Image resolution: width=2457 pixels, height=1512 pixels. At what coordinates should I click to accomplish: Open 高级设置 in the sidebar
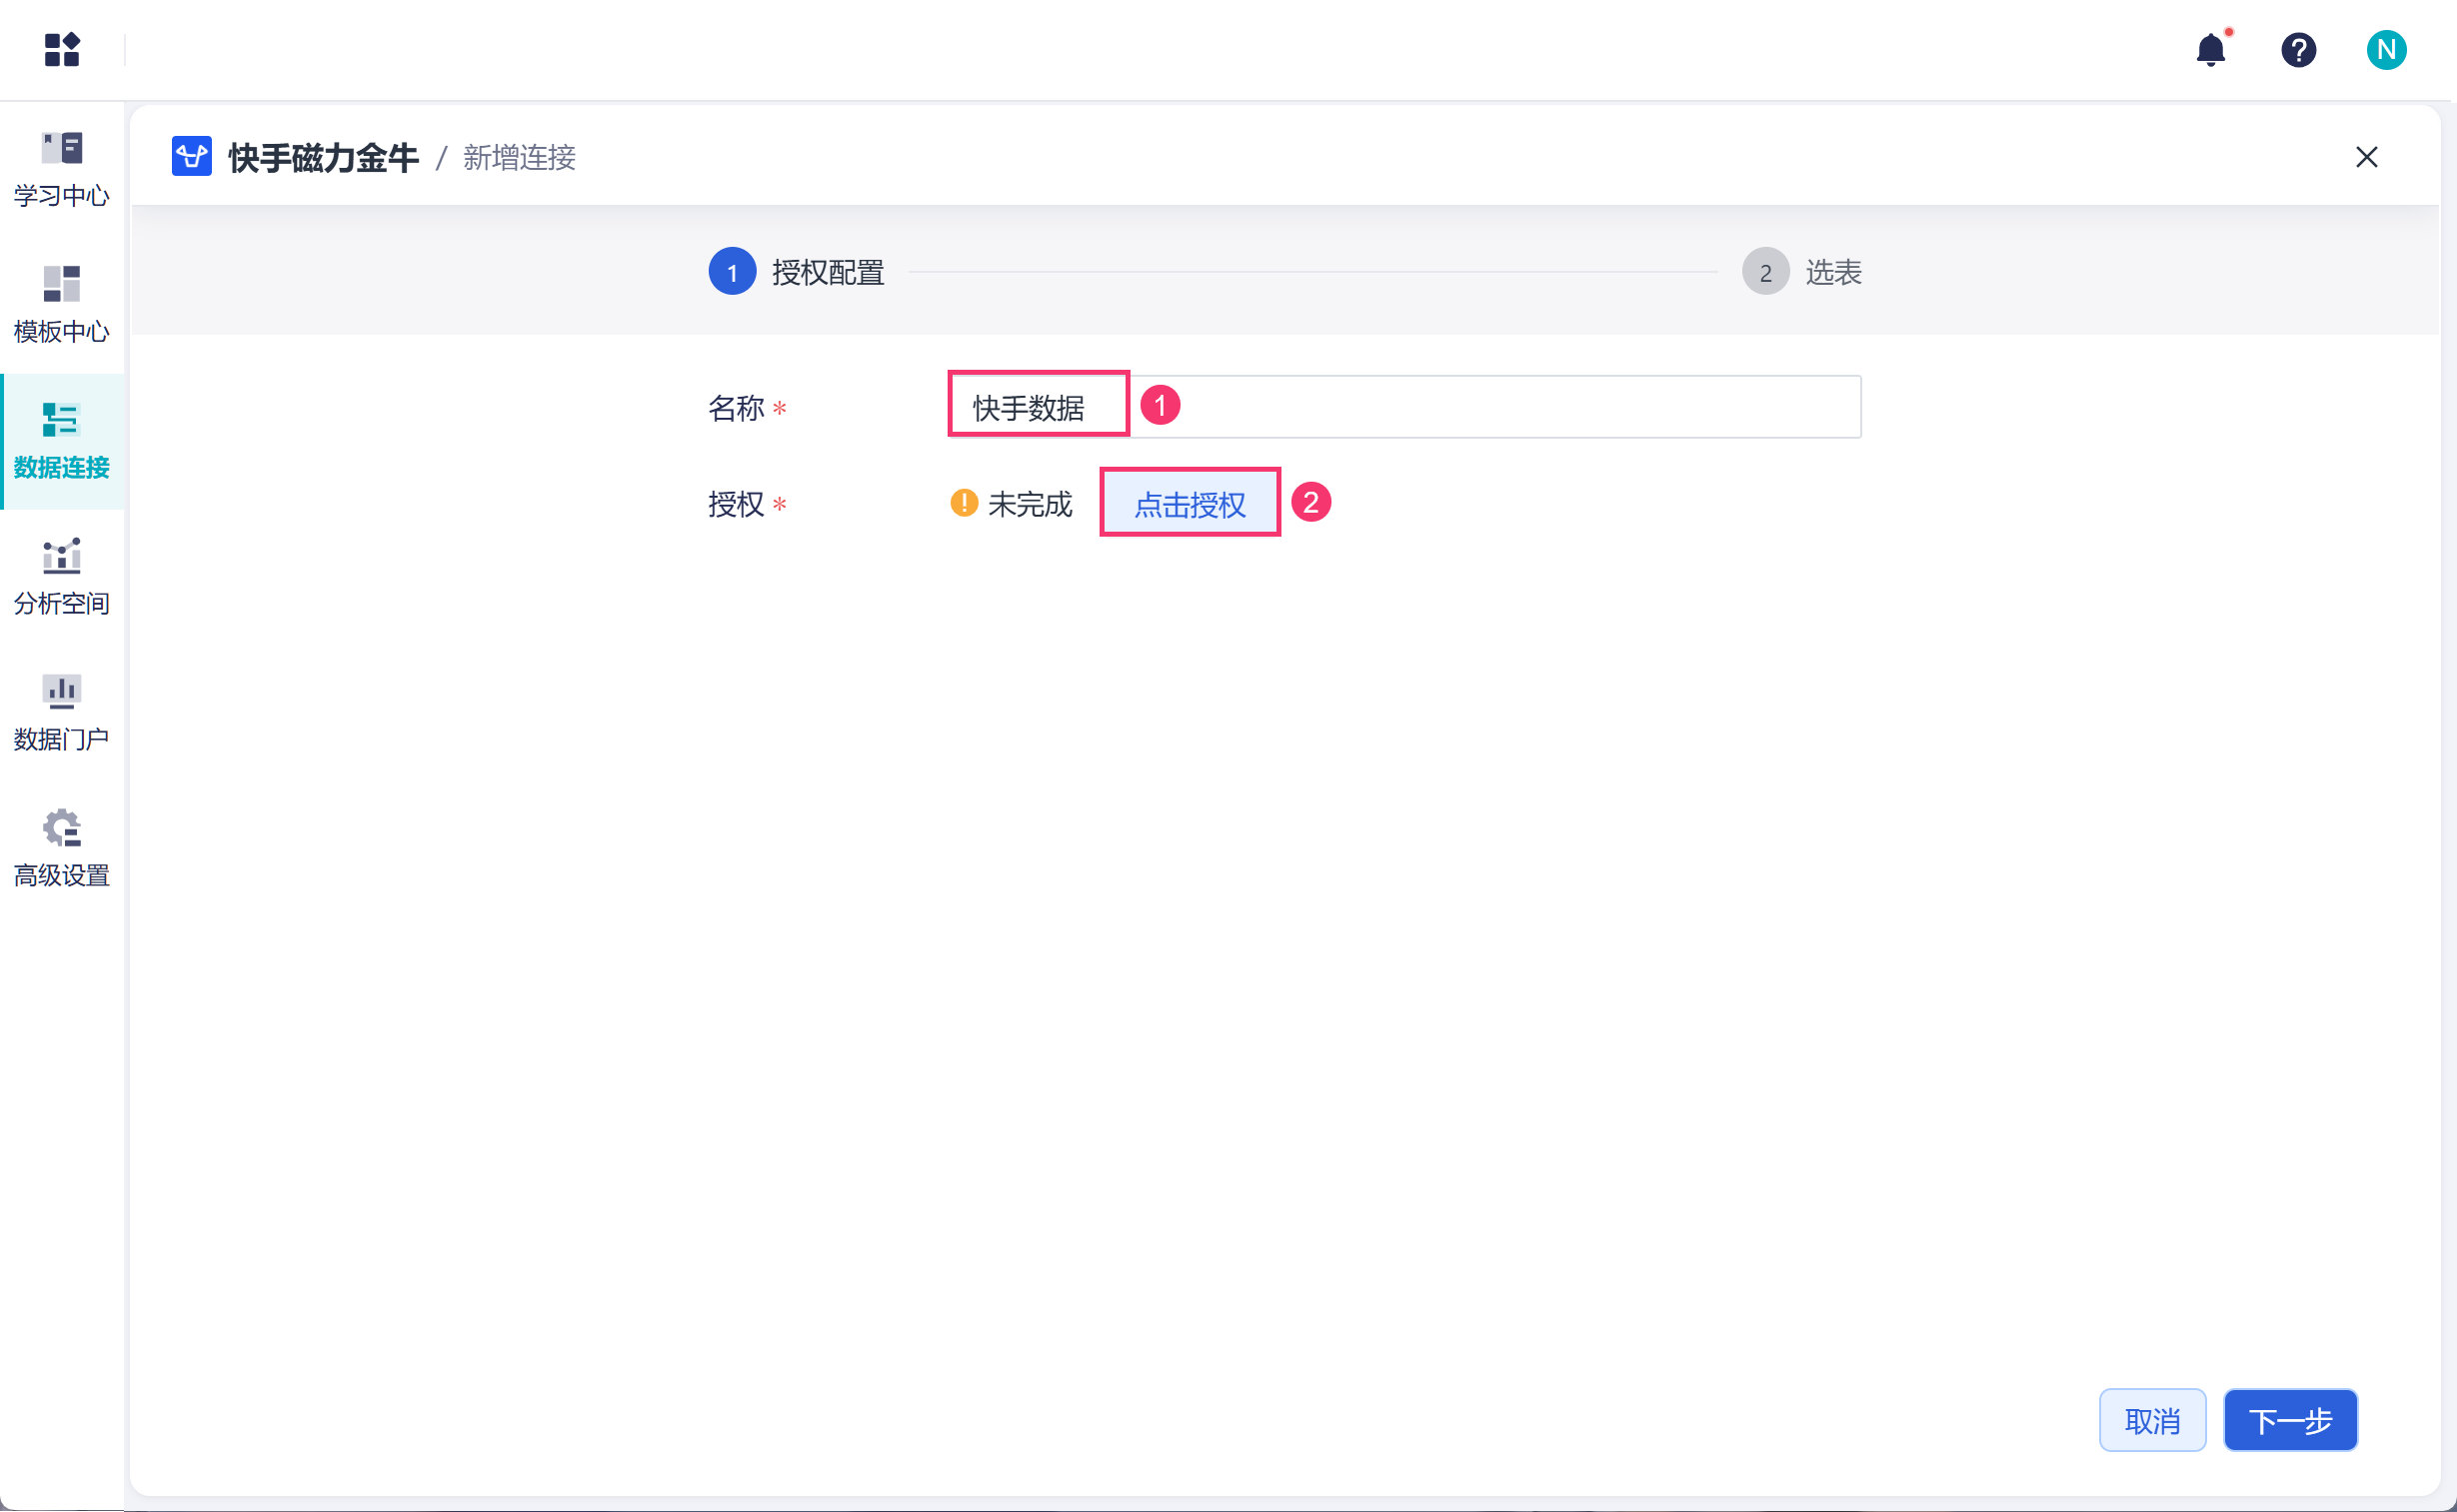tap(62, 849)
